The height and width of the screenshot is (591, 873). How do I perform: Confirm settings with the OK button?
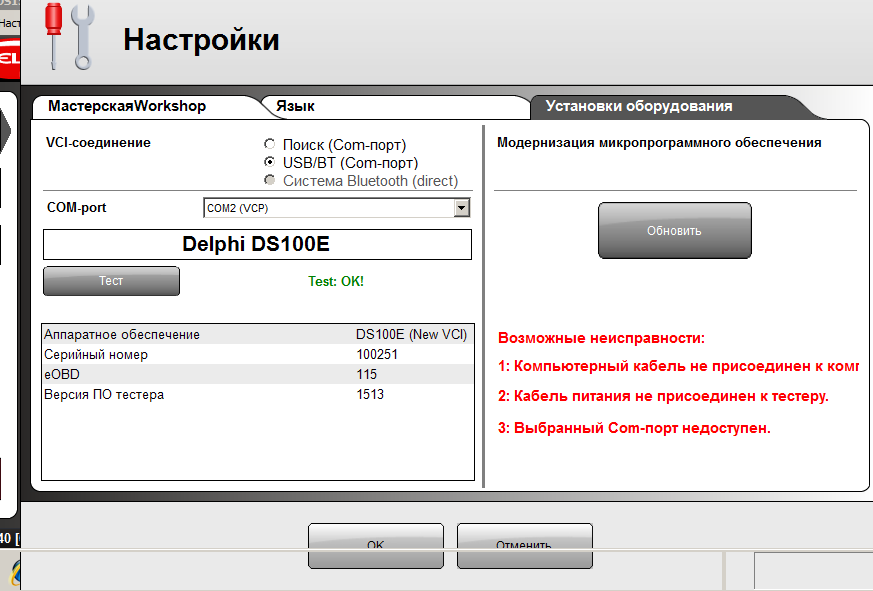pos(376,545)
